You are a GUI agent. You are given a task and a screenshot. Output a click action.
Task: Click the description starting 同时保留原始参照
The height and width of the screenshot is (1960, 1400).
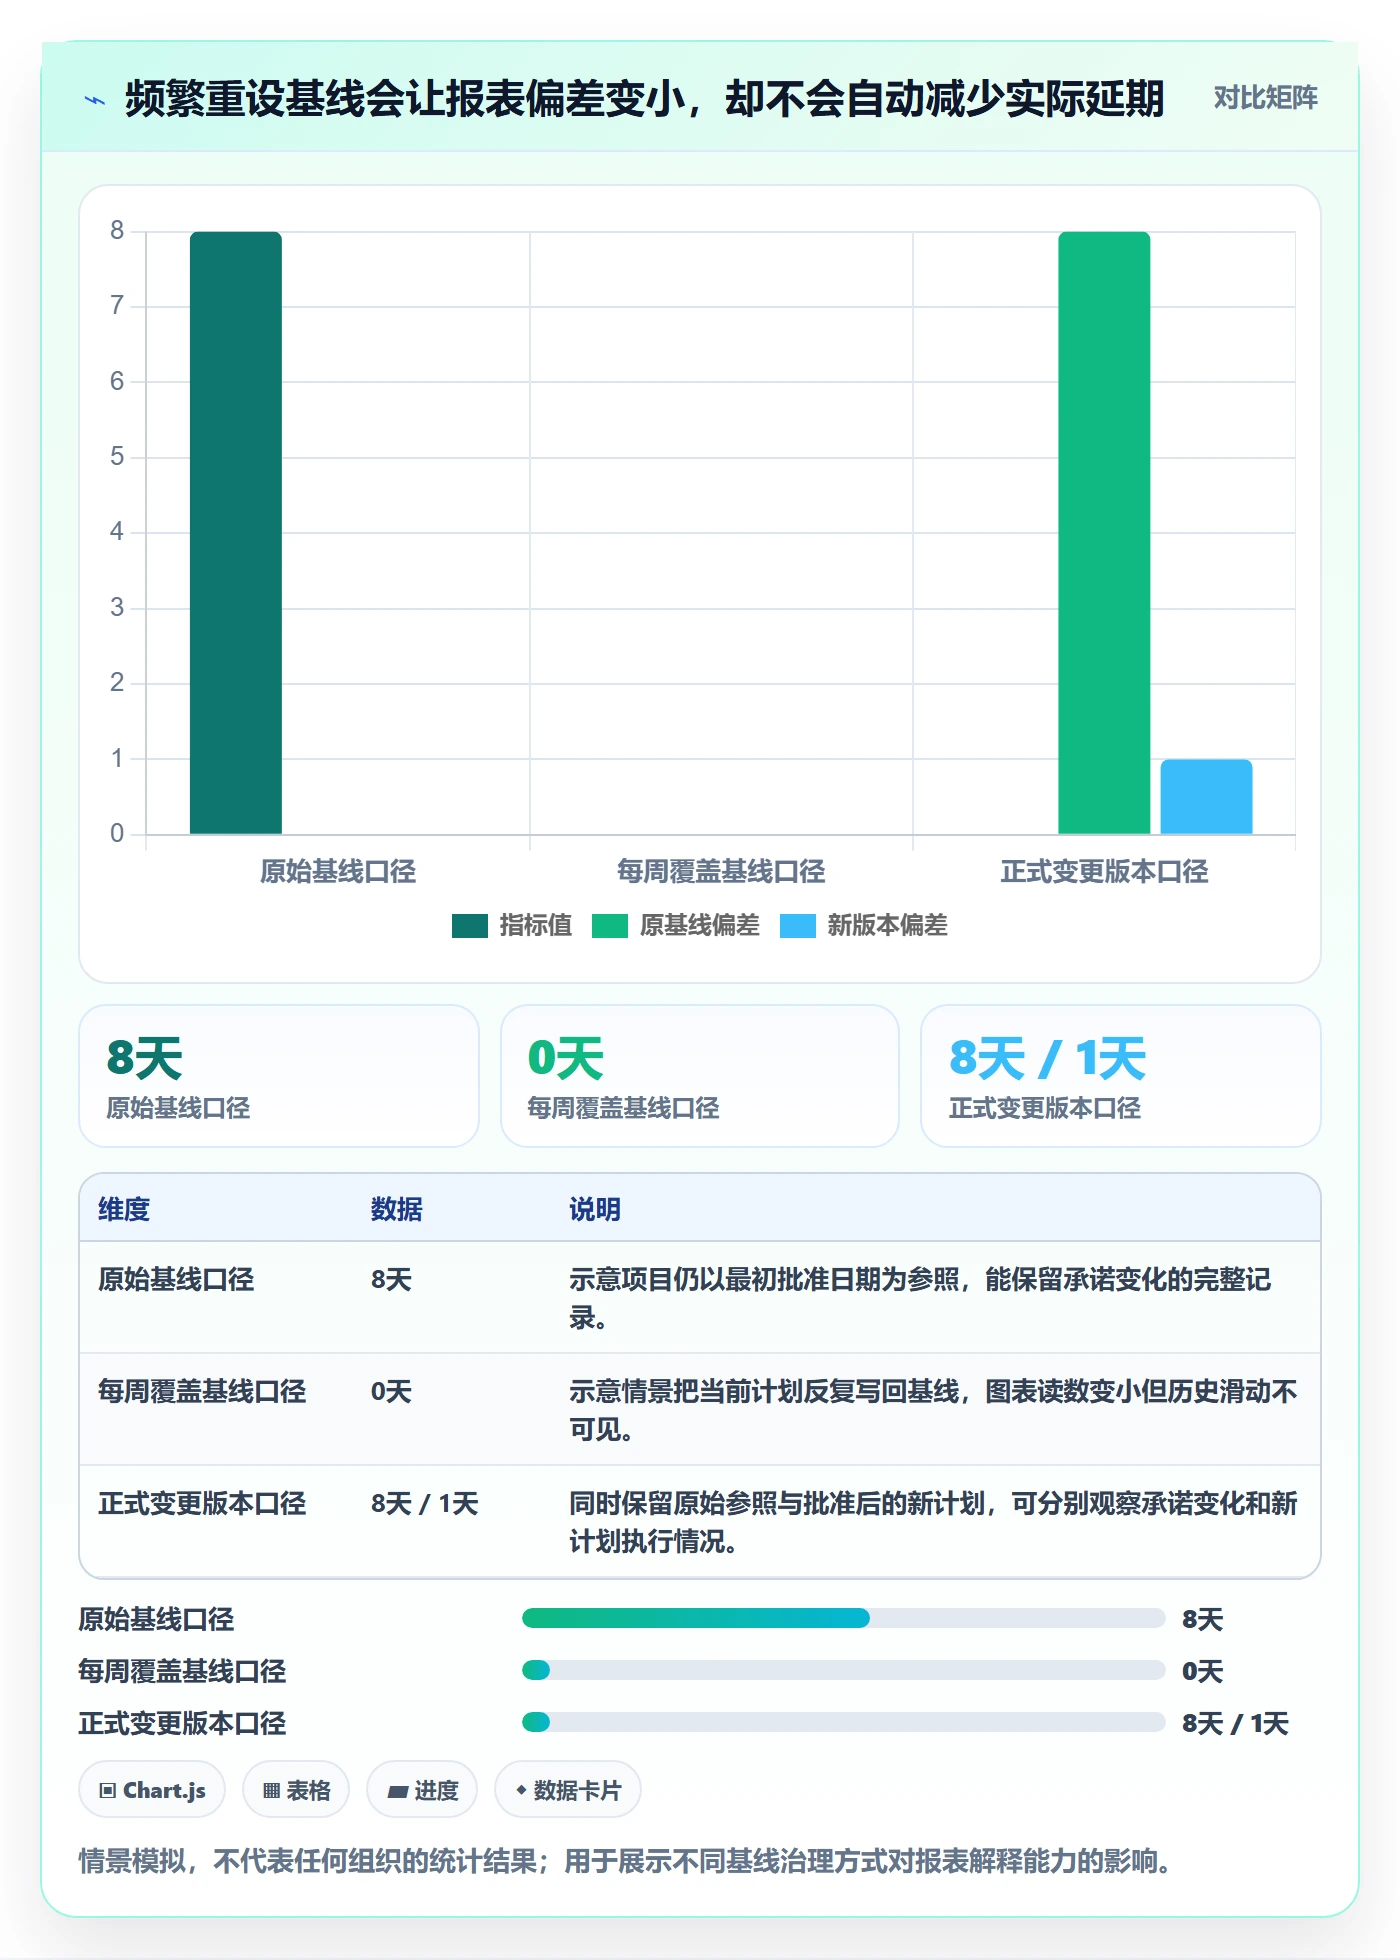tap(933, 1522)
